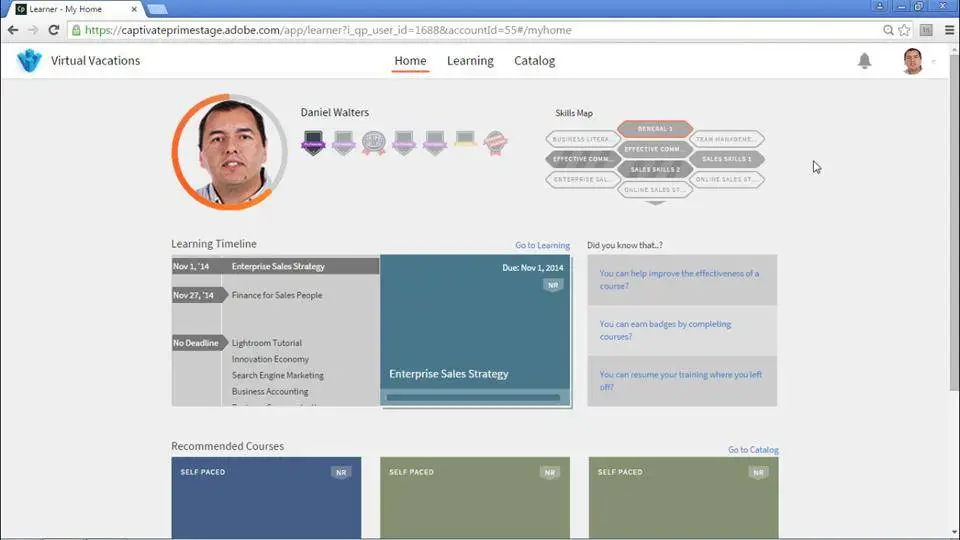
Task: Click the user avatar in header
Action: point(912,61)
